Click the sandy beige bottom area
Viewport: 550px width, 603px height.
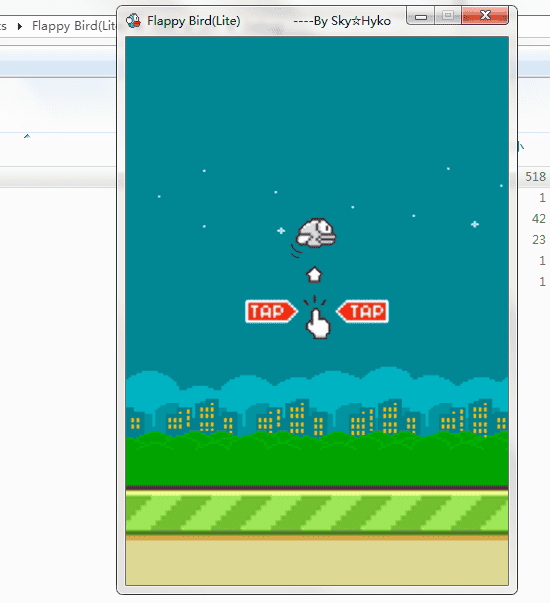317,563
